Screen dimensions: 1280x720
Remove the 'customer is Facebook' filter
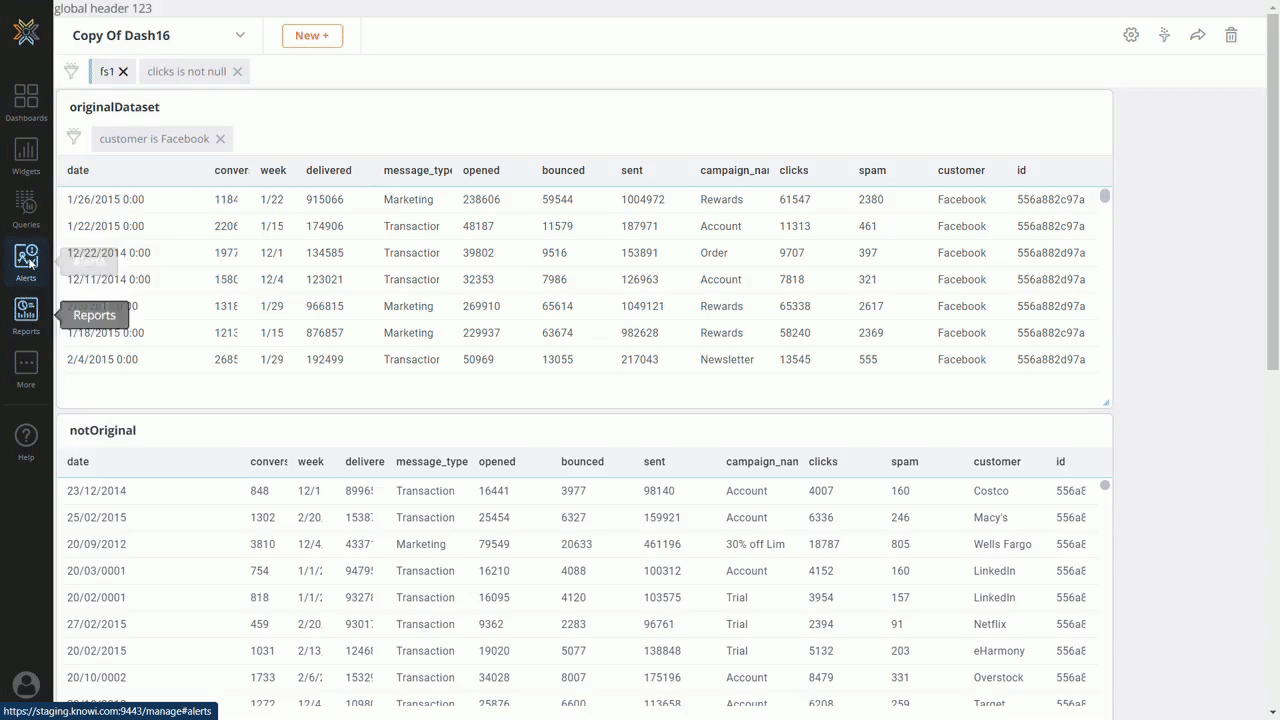220,139
